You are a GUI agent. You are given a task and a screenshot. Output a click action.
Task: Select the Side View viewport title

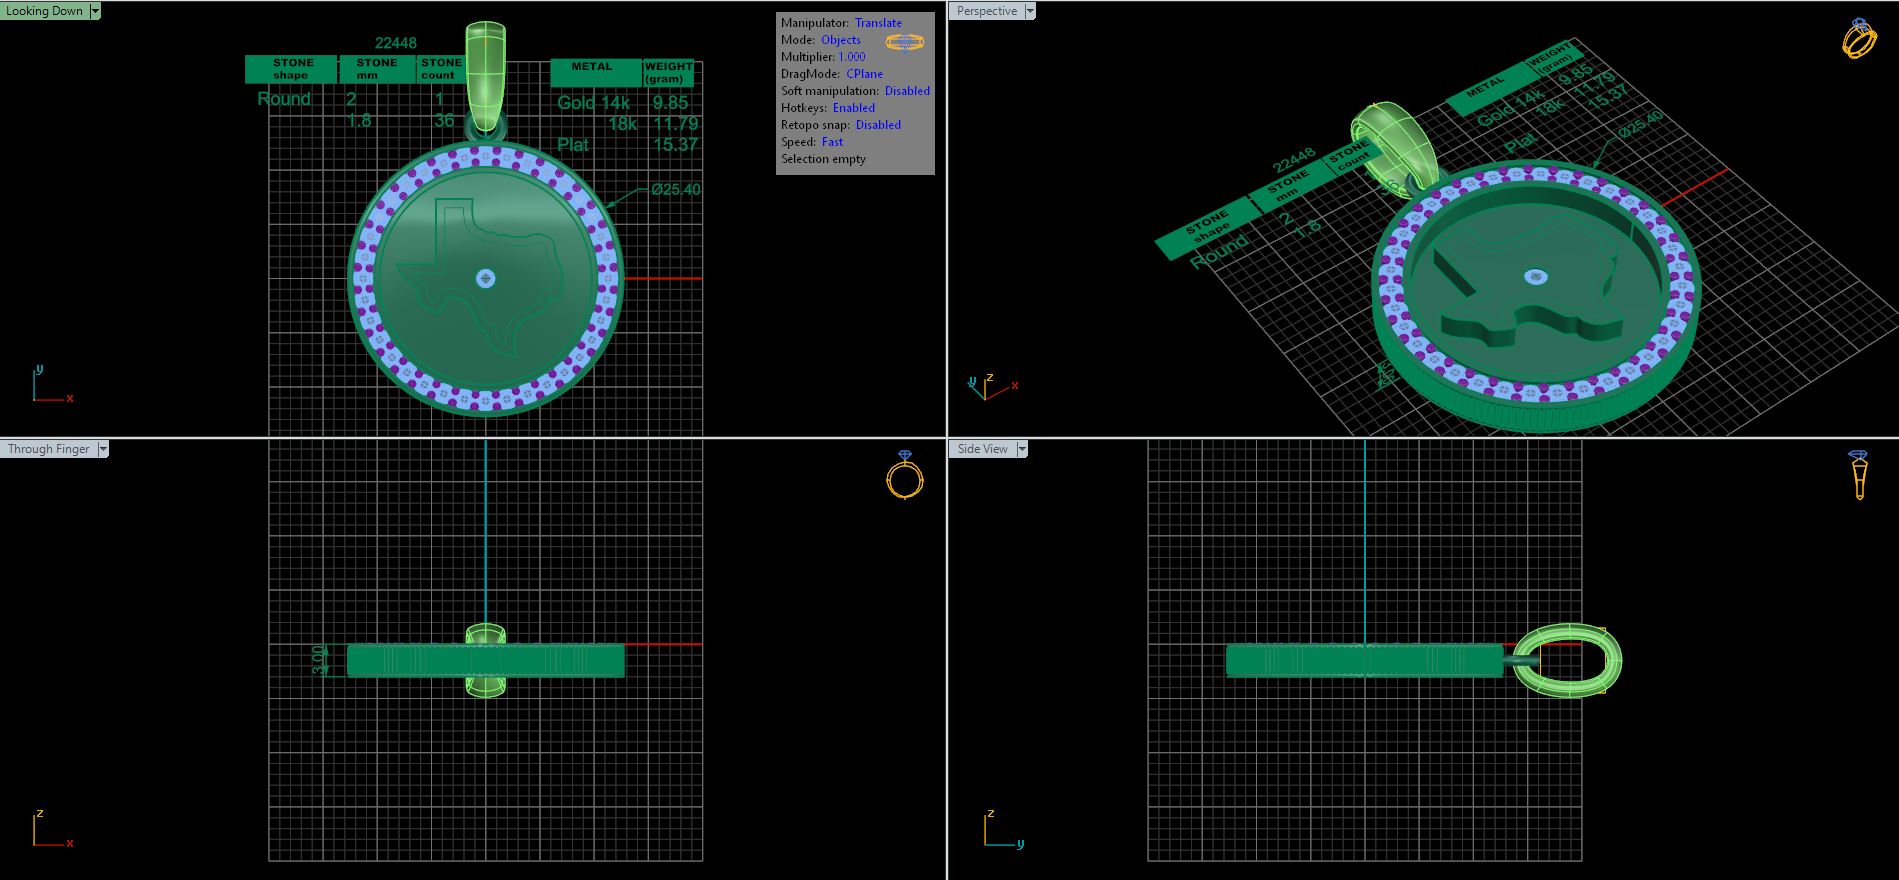coord(982,449)
